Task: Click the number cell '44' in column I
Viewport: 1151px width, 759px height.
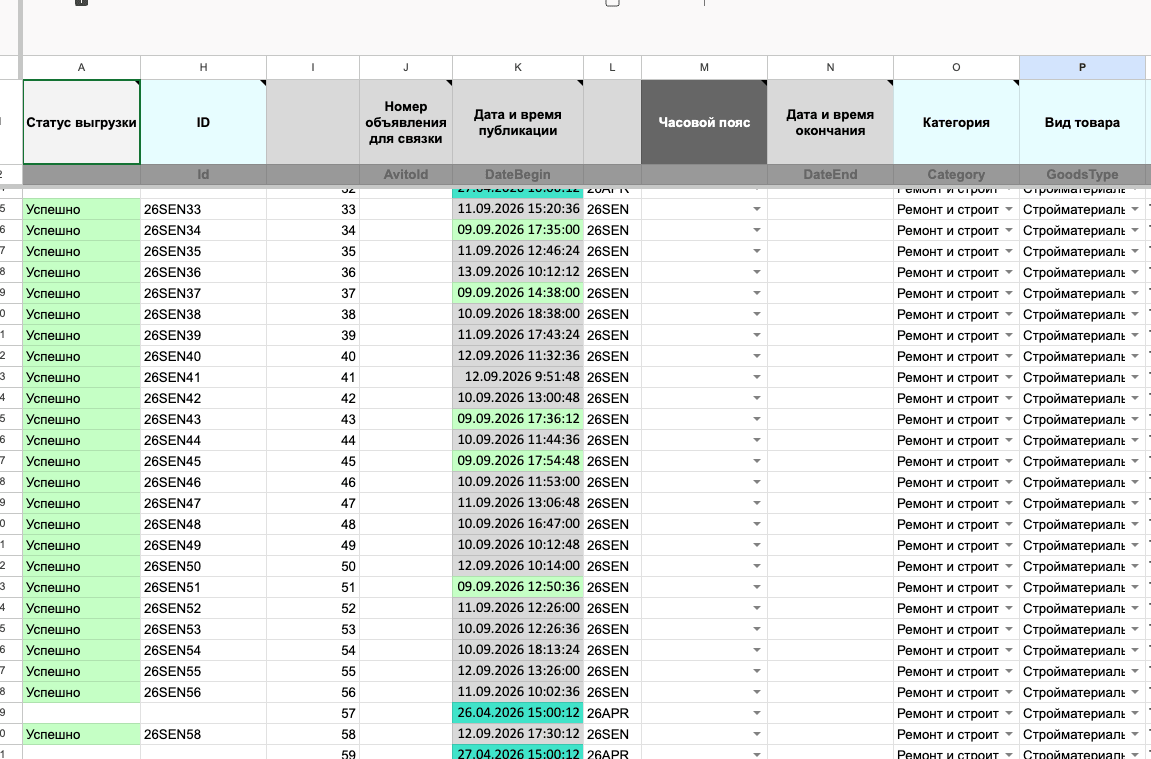Action: pos(313,440)
